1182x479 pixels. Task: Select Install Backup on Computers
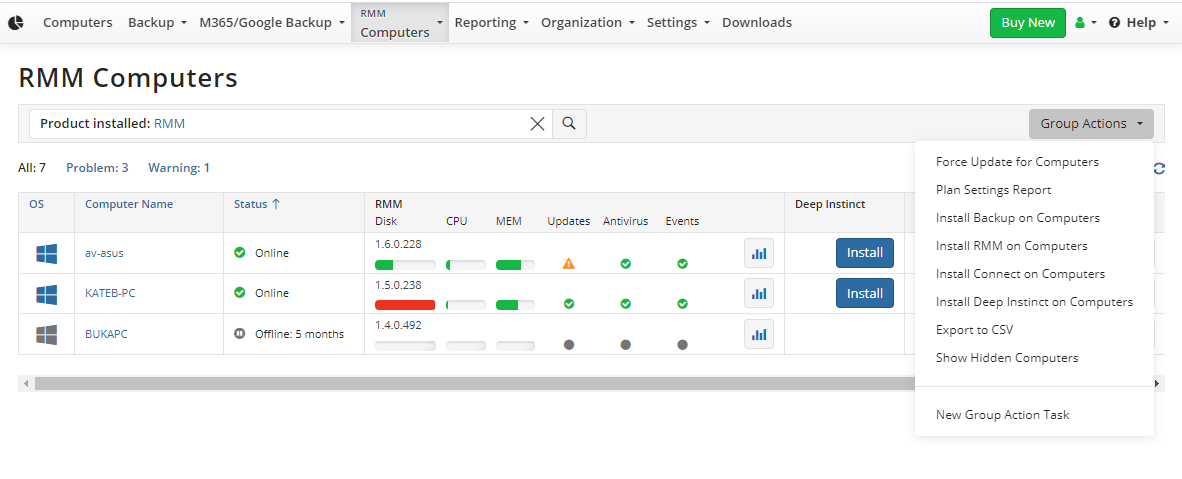point(1018,218)
